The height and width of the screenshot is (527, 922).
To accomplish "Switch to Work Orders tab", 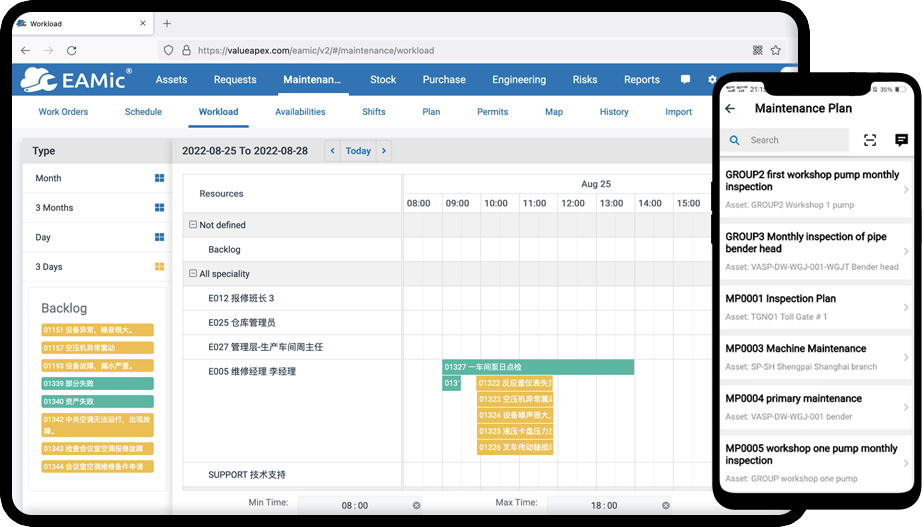I will tap(63, 112).
